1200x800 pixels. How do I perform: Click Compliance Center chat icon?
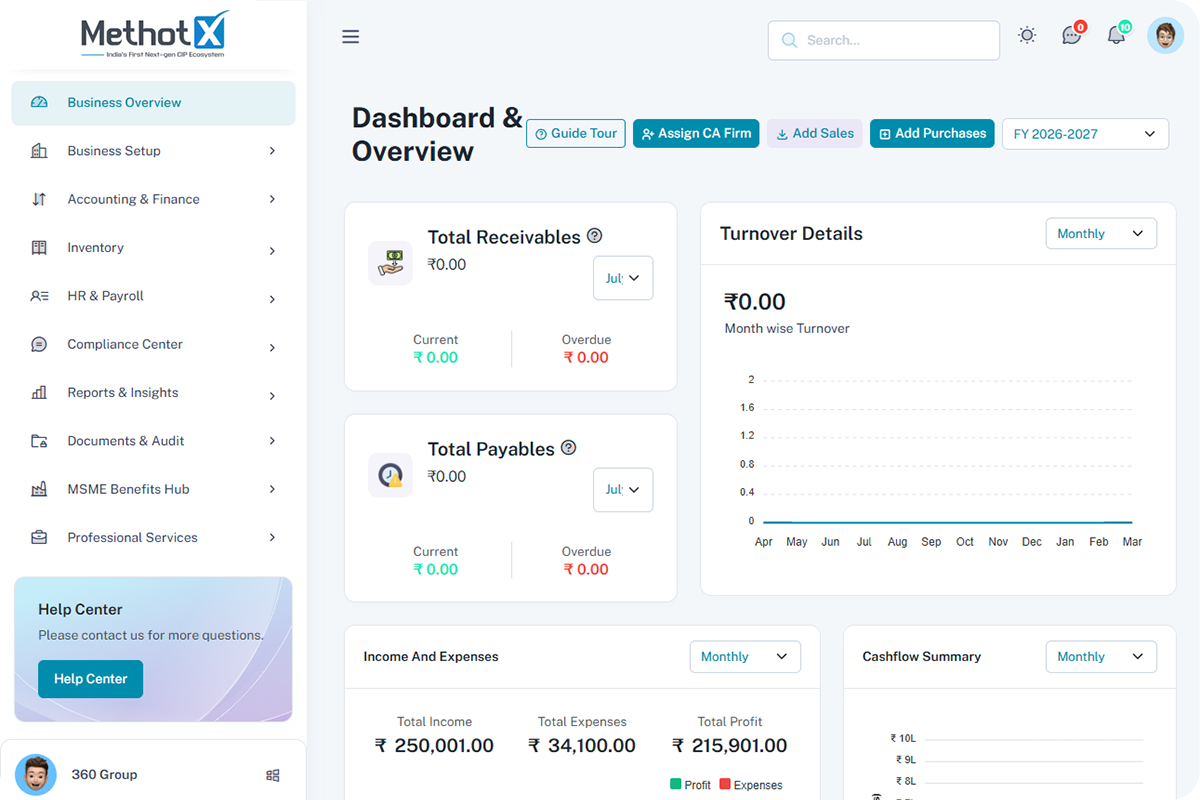click(x=39, y=344)
